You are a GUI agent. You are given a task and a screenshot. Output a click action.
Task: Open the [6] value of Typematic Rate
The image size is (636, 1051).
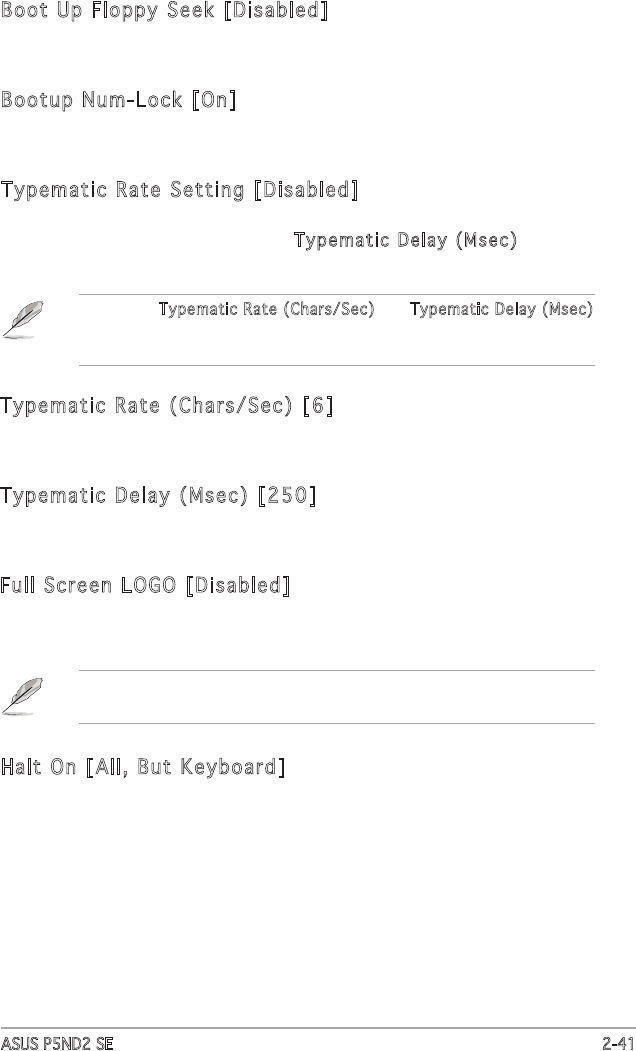(318, 407)
